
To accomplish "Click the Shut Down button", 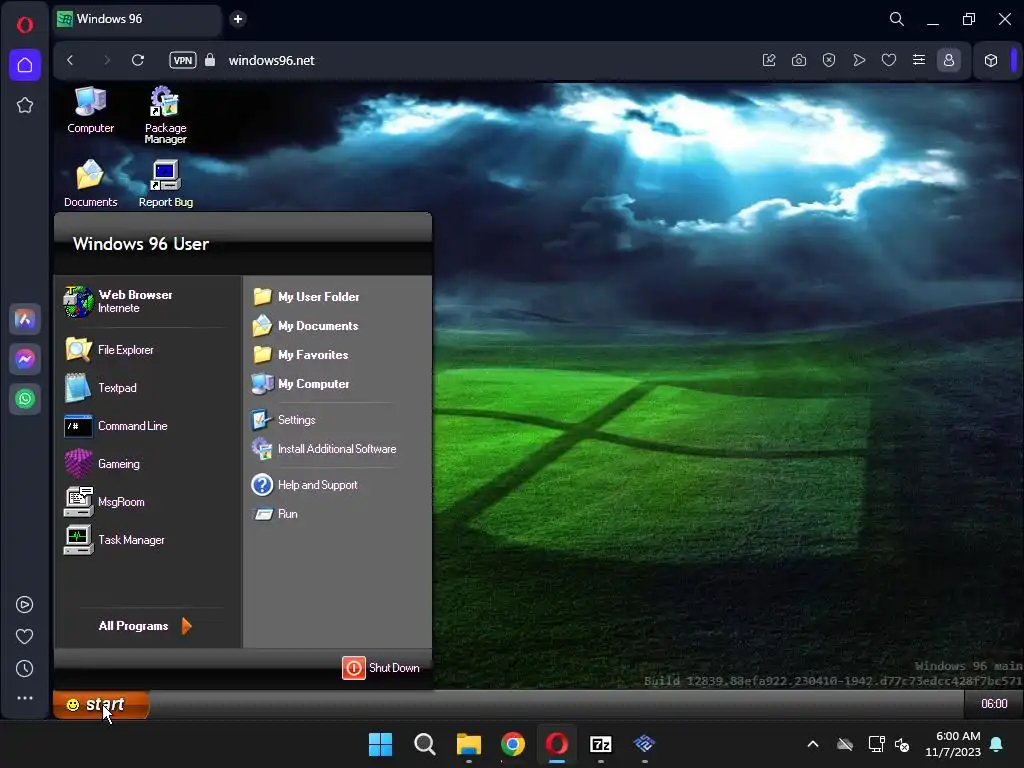I will click(x=381, y=667).
